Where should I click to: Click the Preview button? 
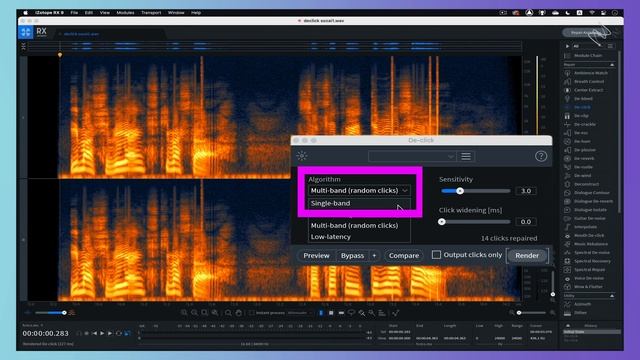316,256
